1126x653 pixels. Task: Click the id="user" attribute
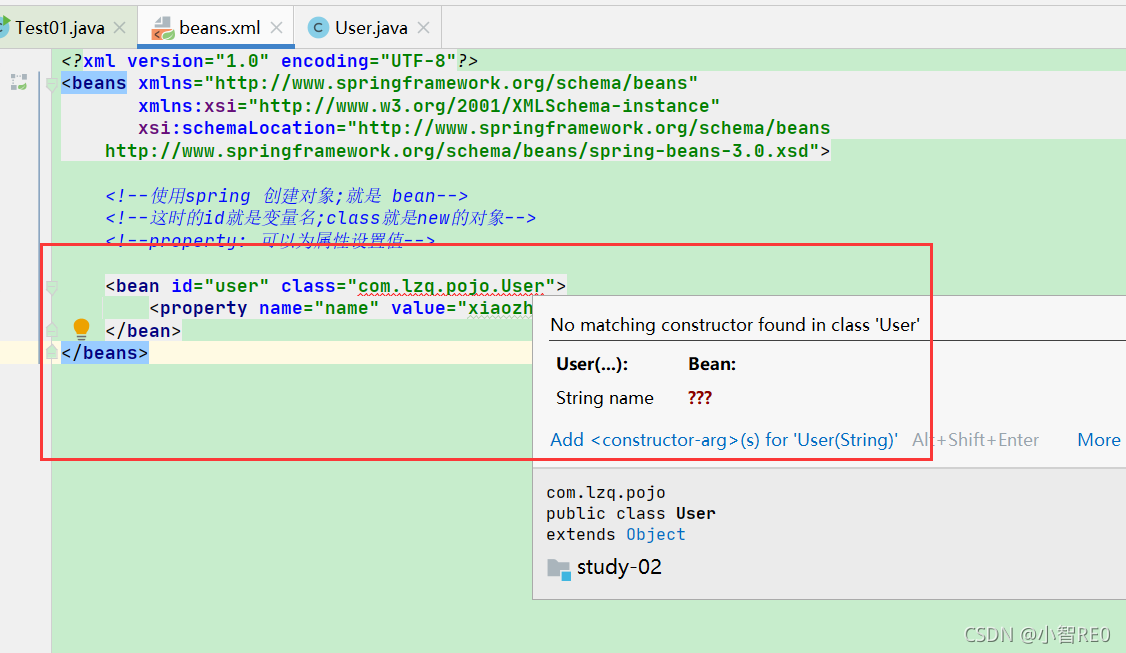coord(220,286)
